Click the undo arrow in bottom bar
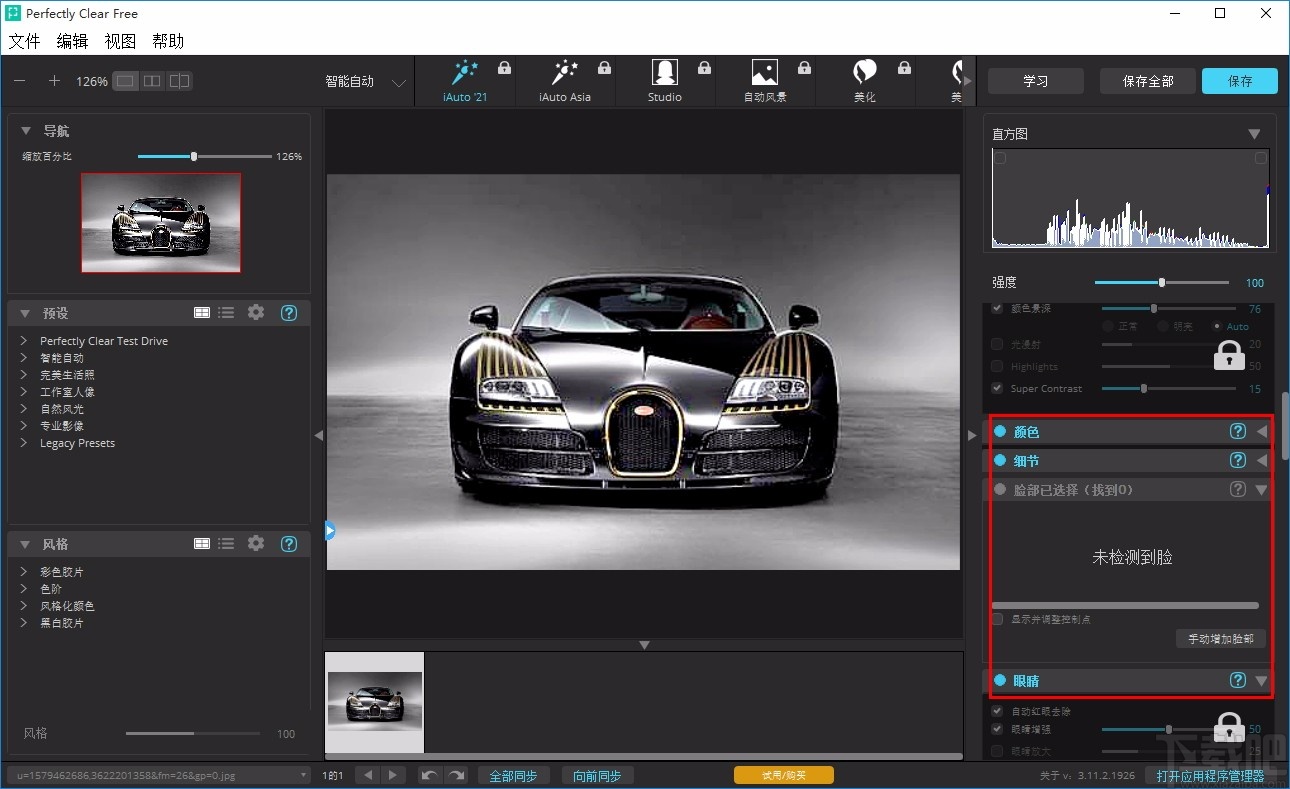 (x=430, y=775)
